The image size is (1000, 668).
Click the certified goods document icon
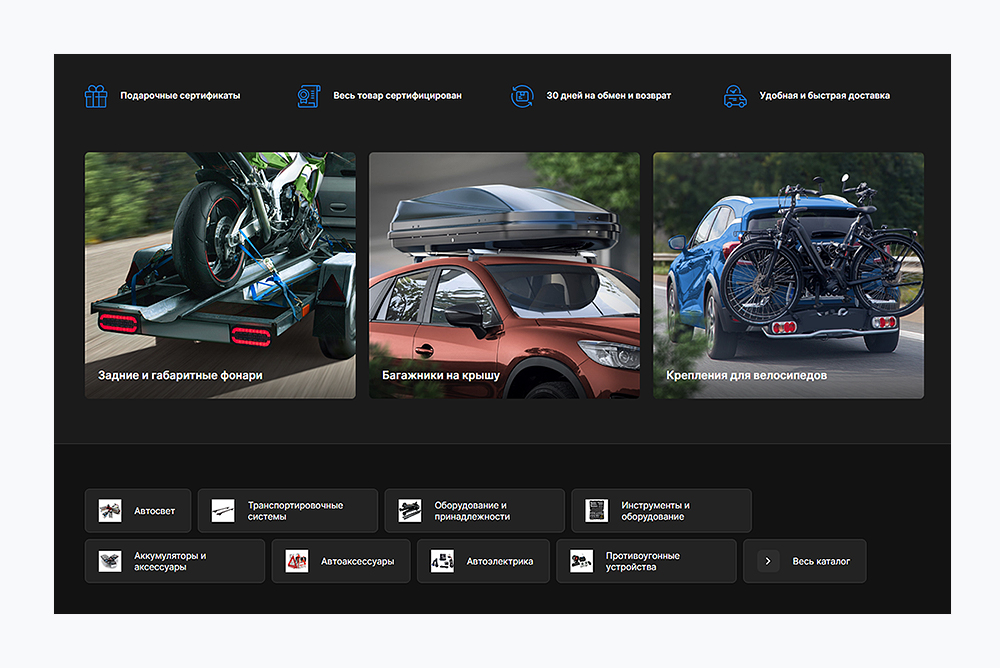point(309,96)
